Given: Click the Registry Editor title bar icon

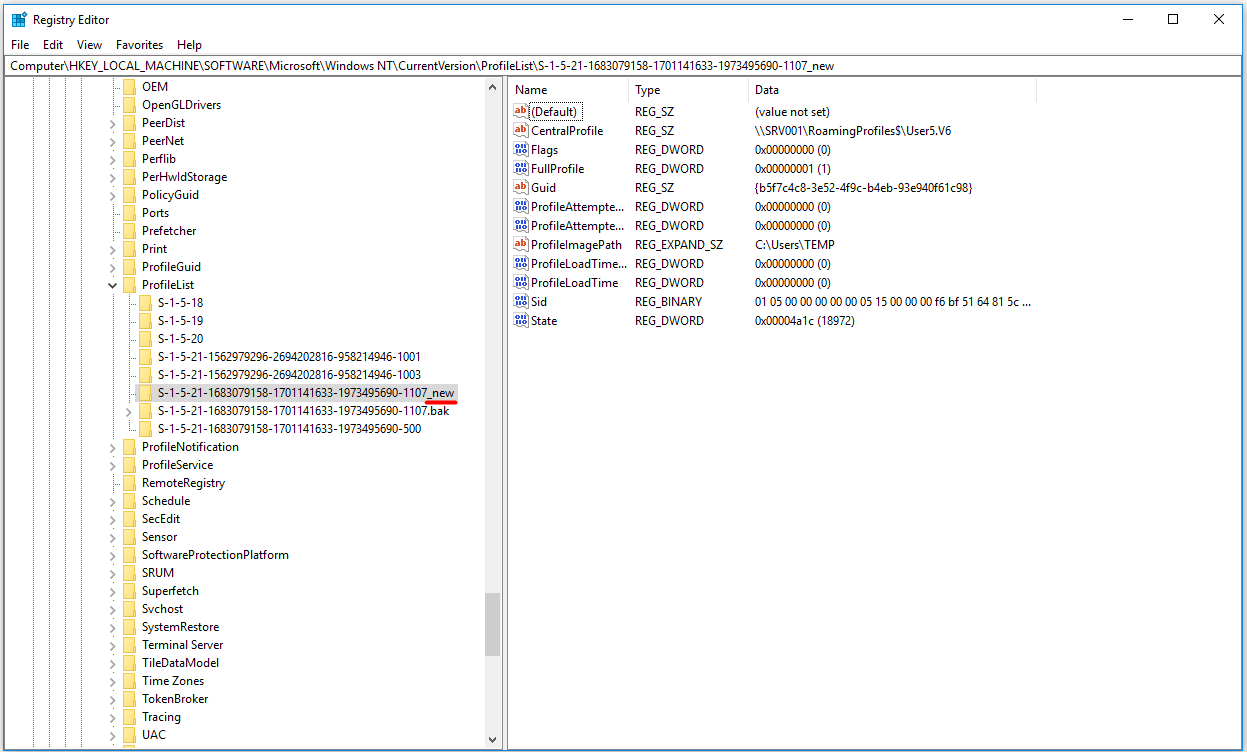Looking at the screenshot, I should point(19,19).
